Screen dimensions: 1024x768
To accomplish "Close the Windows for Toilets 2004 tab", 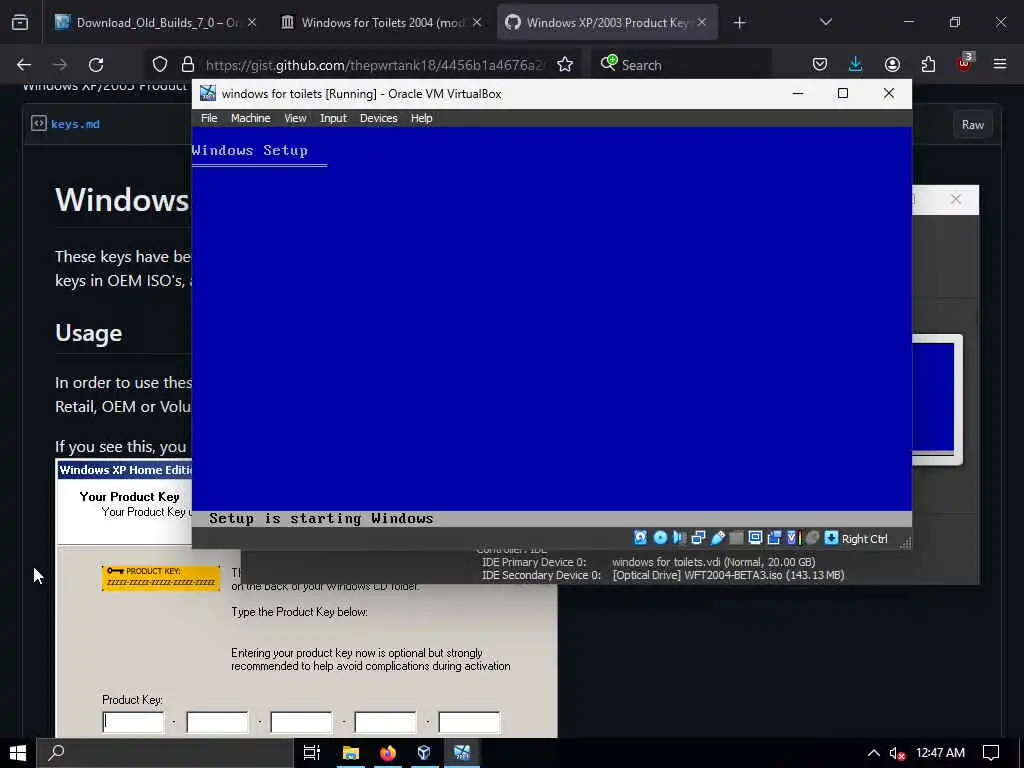I will (x=477, y=22).
